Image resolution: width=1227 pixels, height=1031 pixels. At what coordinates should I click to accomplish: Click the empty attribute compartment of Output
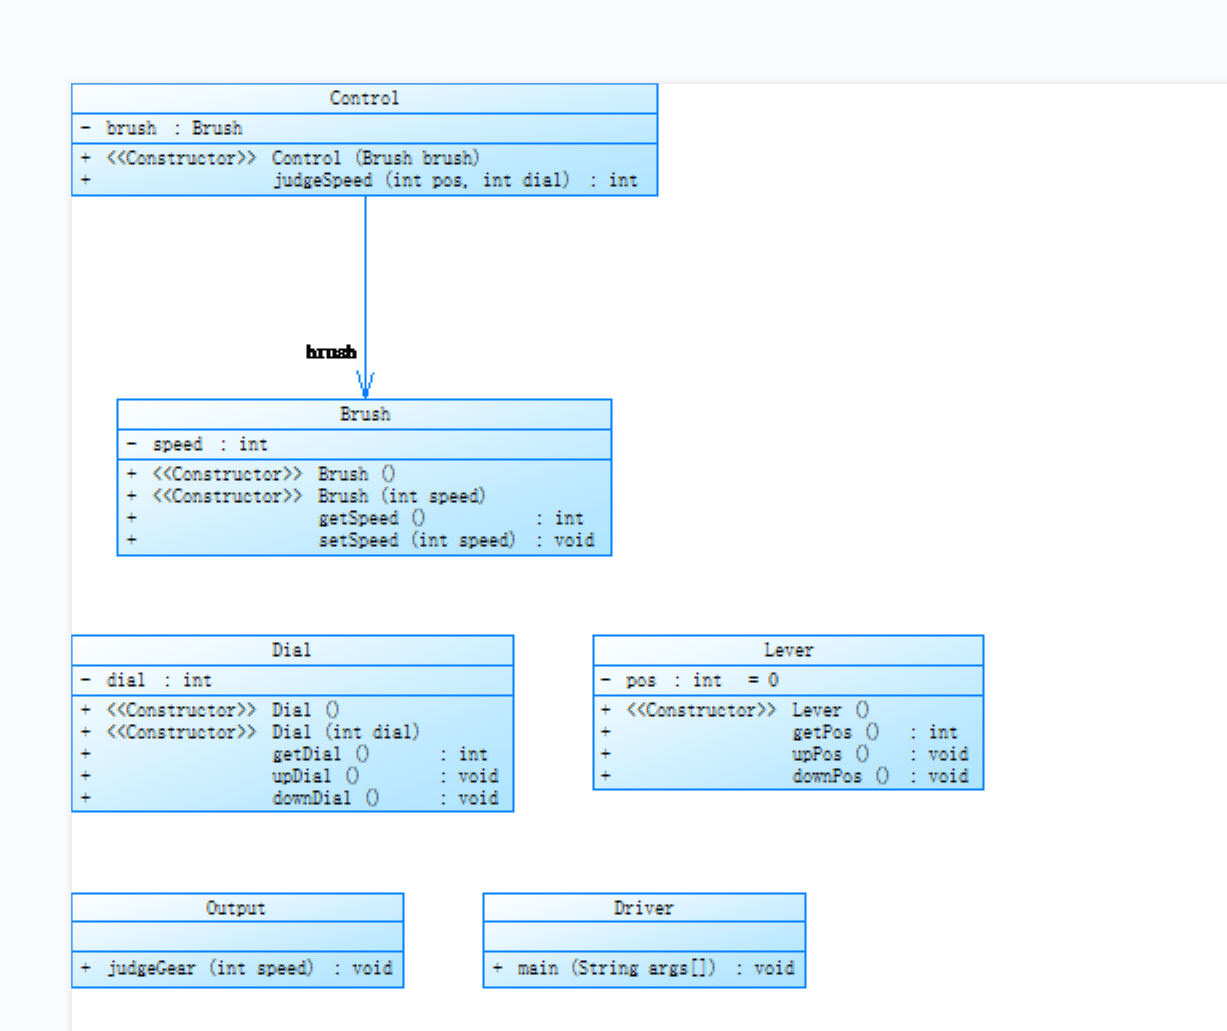click(237, 937)
